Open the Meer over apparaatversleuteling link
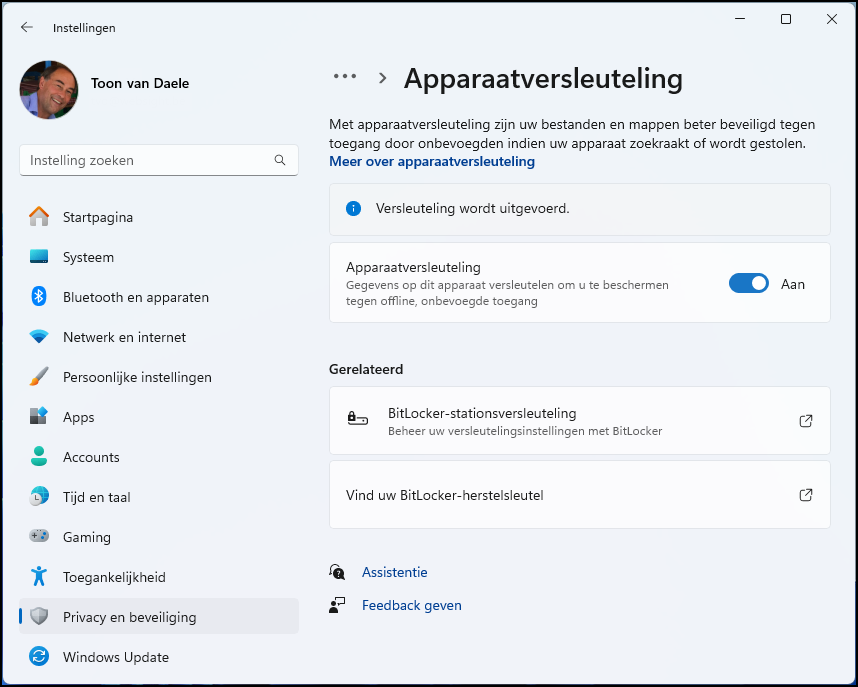 (x=432, y=161)
